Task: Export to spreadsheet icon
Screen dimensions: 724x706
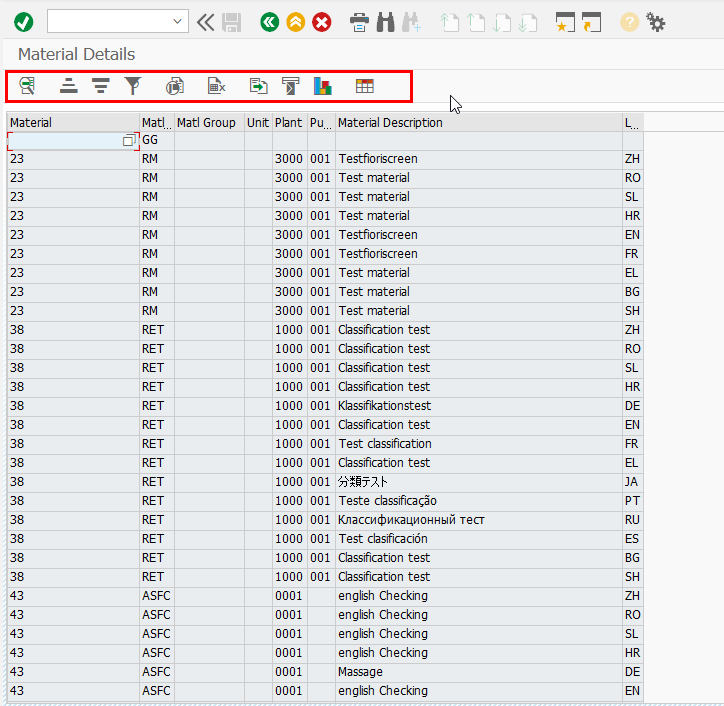Action: pos(216,86)
